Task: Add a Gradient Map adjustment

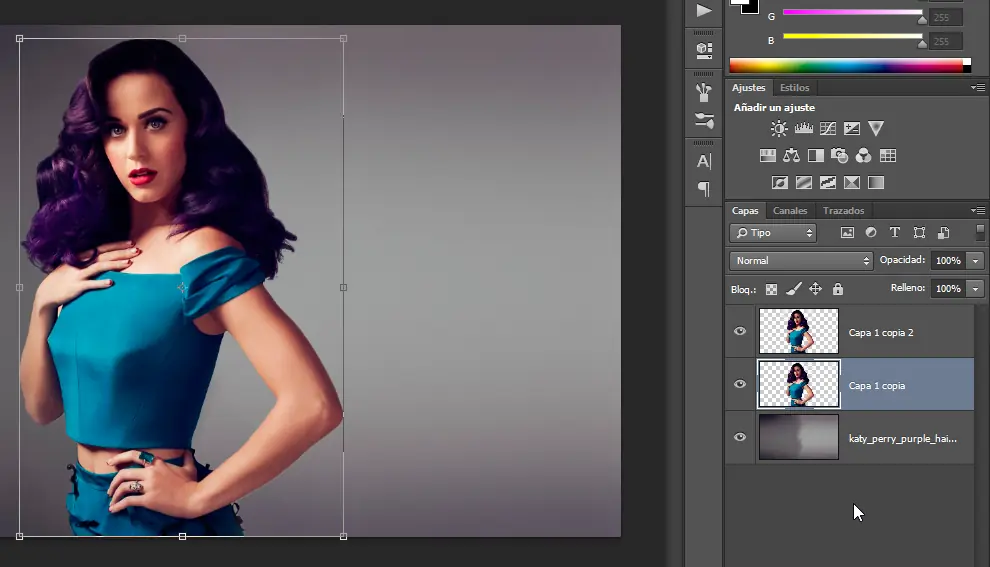Action: 876,182
